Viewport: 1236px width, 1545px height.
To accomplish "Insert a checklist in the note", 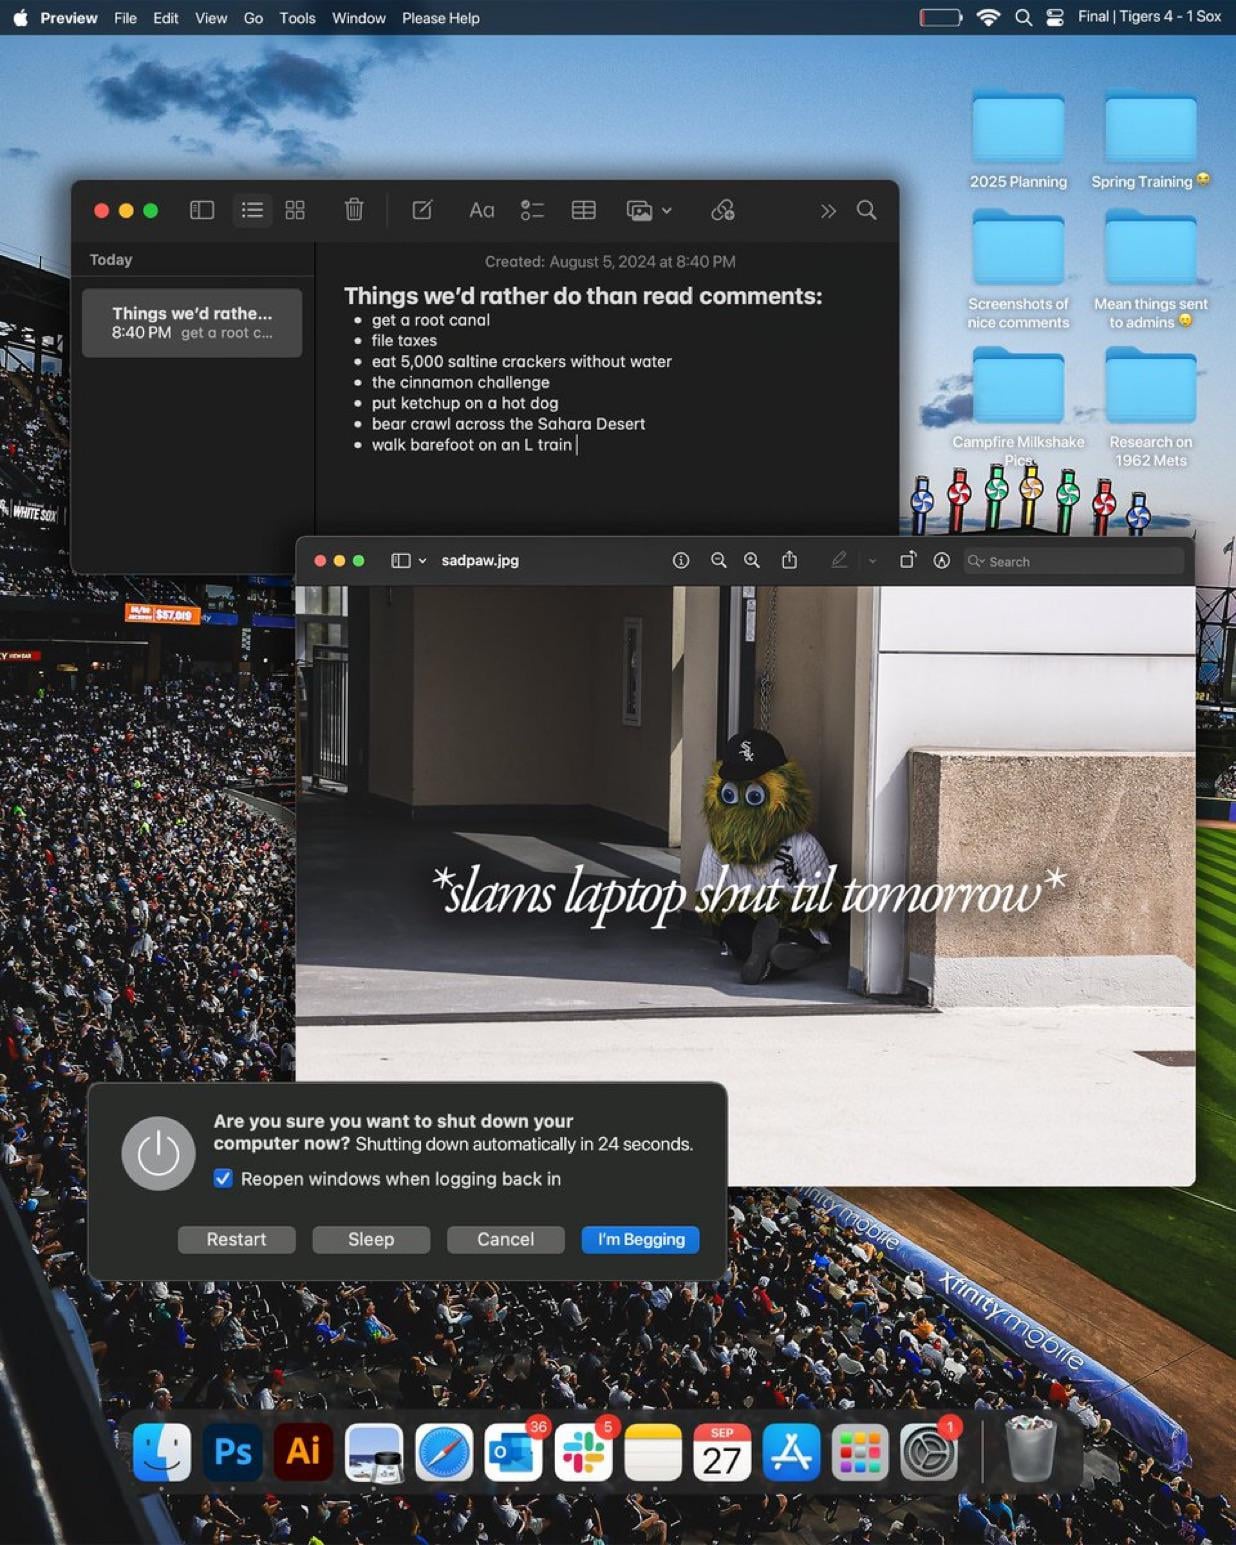I will 532,210.
